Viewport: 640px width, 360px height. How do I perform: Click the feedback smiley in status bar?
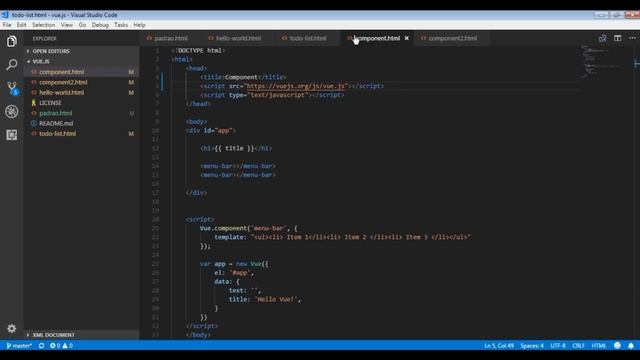pyautogui.click(x=617, y=345)
